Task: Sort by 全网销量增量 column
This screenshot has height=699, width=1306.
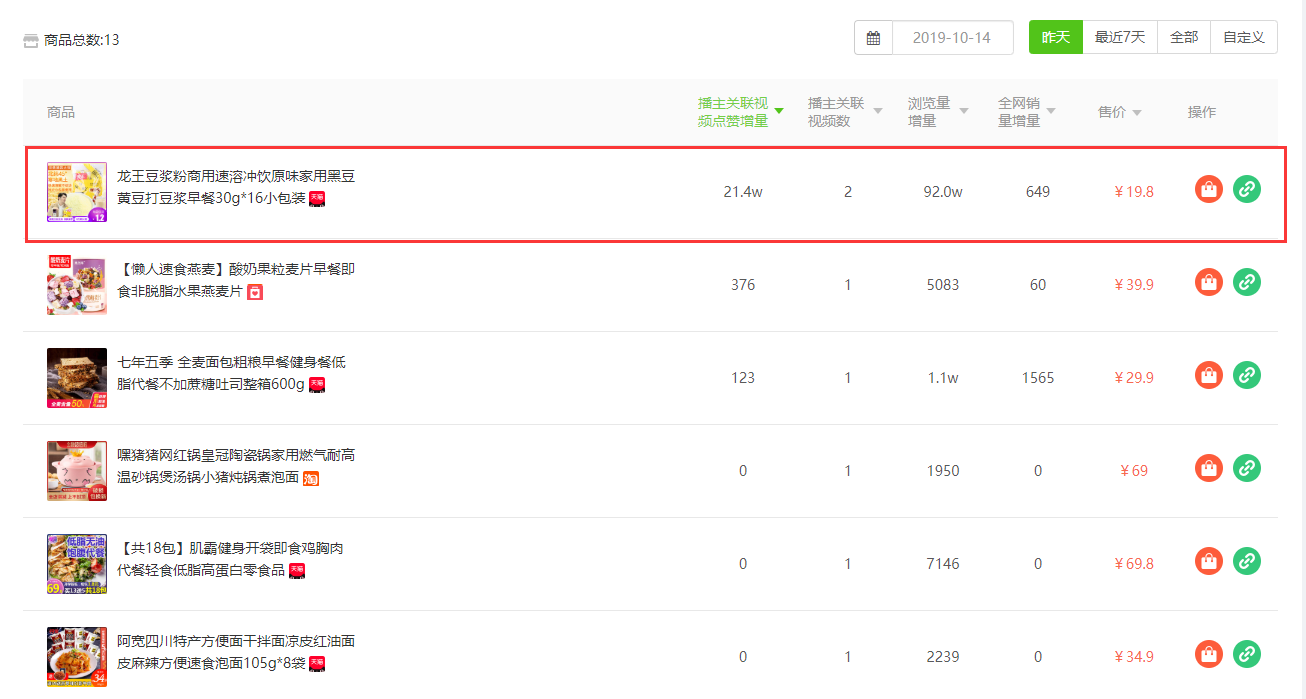Action: 1026,112
